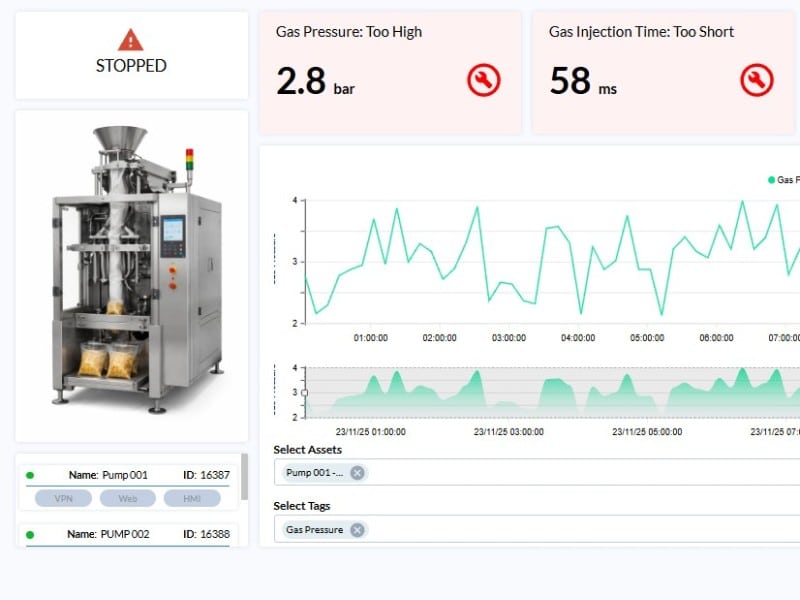Click the green status dot for PUMP 002
800x600 pixels.
[30, 534]
